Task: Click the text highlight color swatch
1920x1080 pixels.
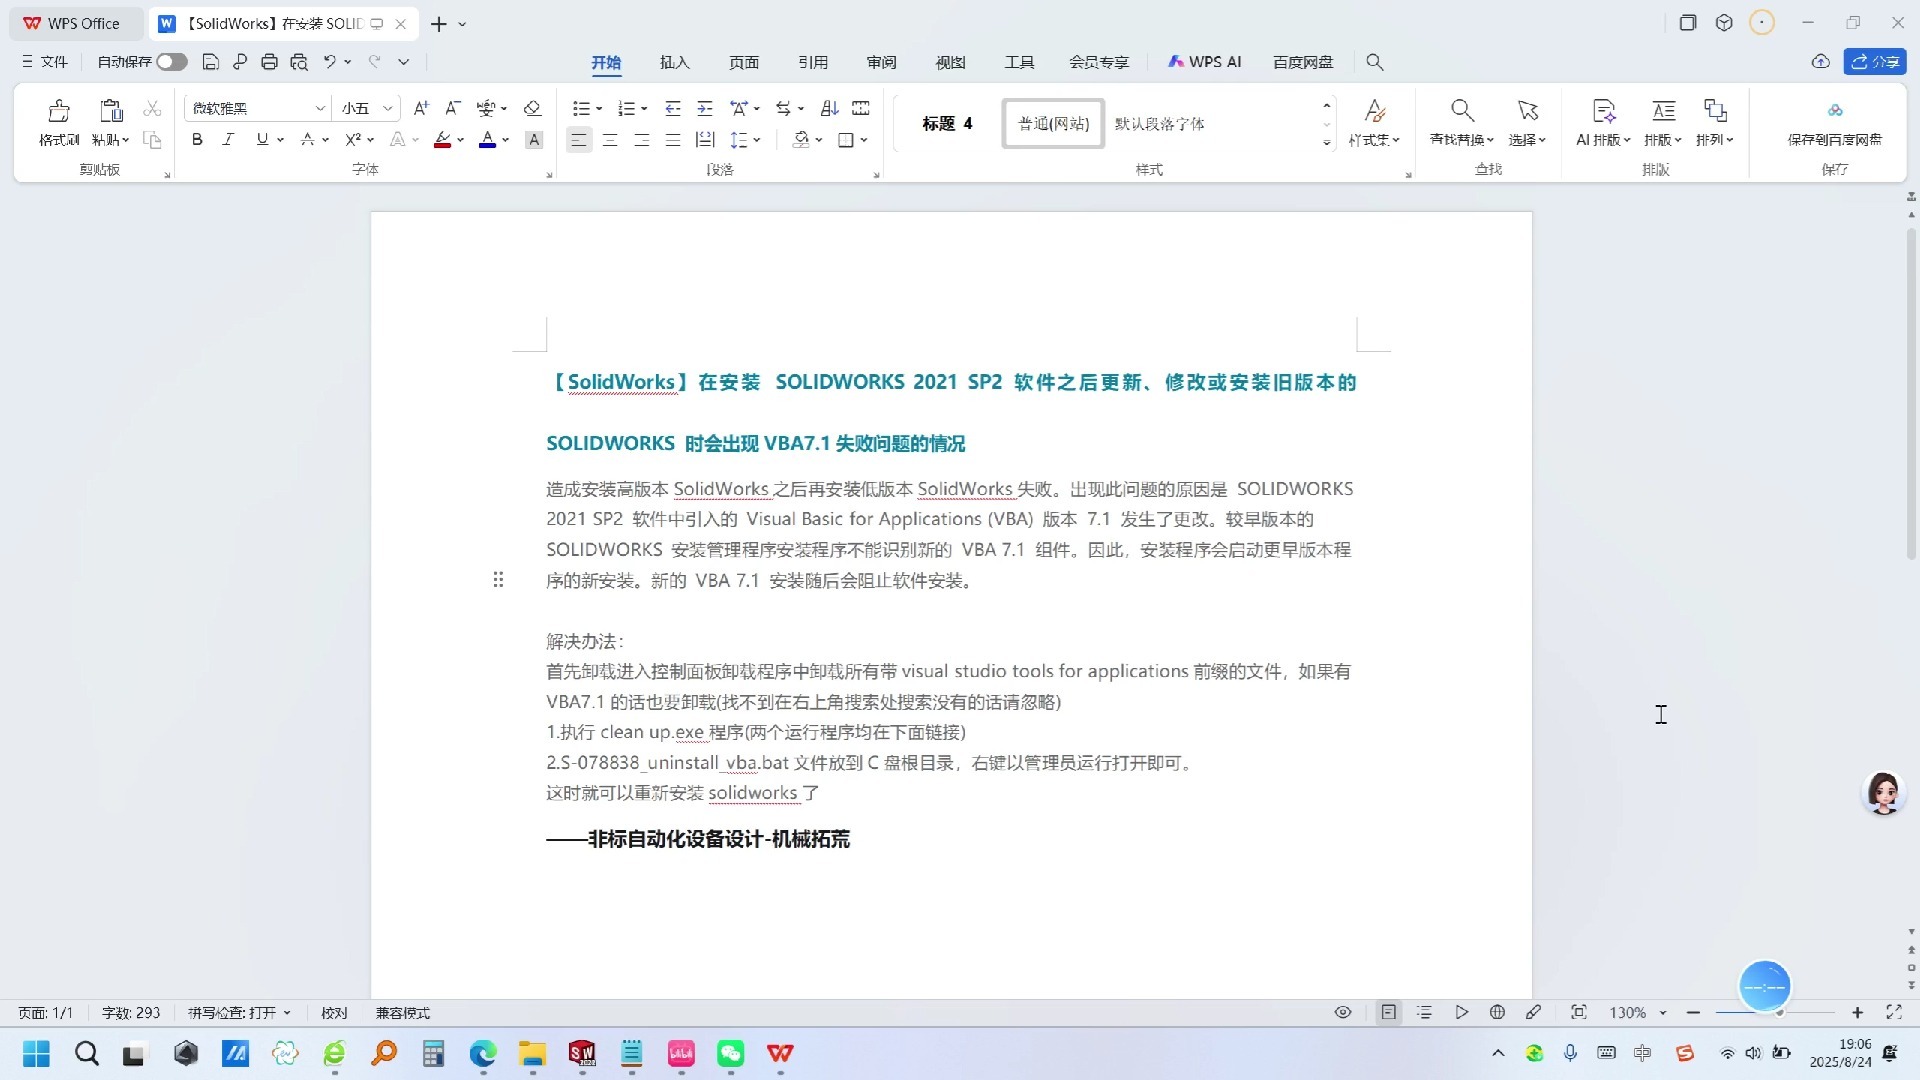Action: point(442,140)
